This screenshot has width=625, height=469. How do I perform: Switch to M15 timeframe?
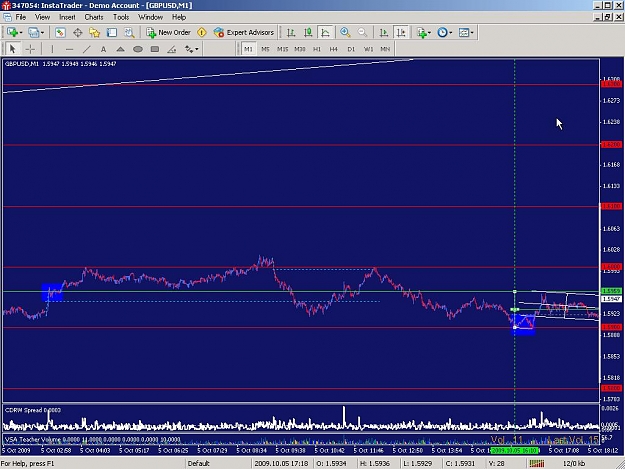283,49
